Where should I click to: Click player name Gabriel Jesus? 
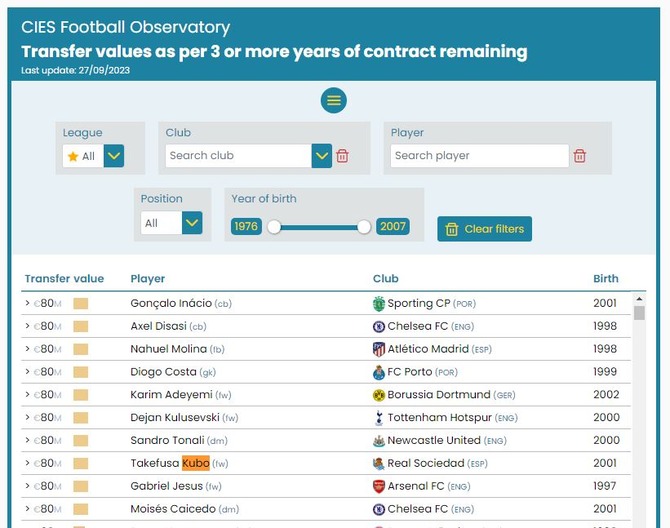point(167,486)
